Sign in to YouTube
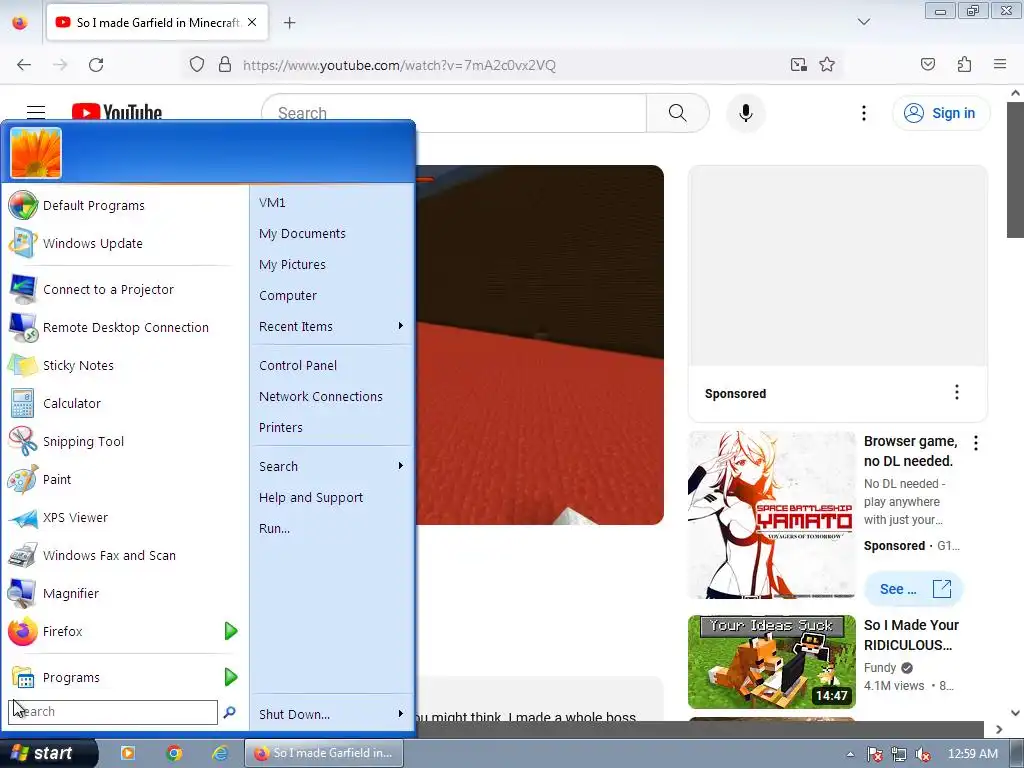 [x=940, y=113]
